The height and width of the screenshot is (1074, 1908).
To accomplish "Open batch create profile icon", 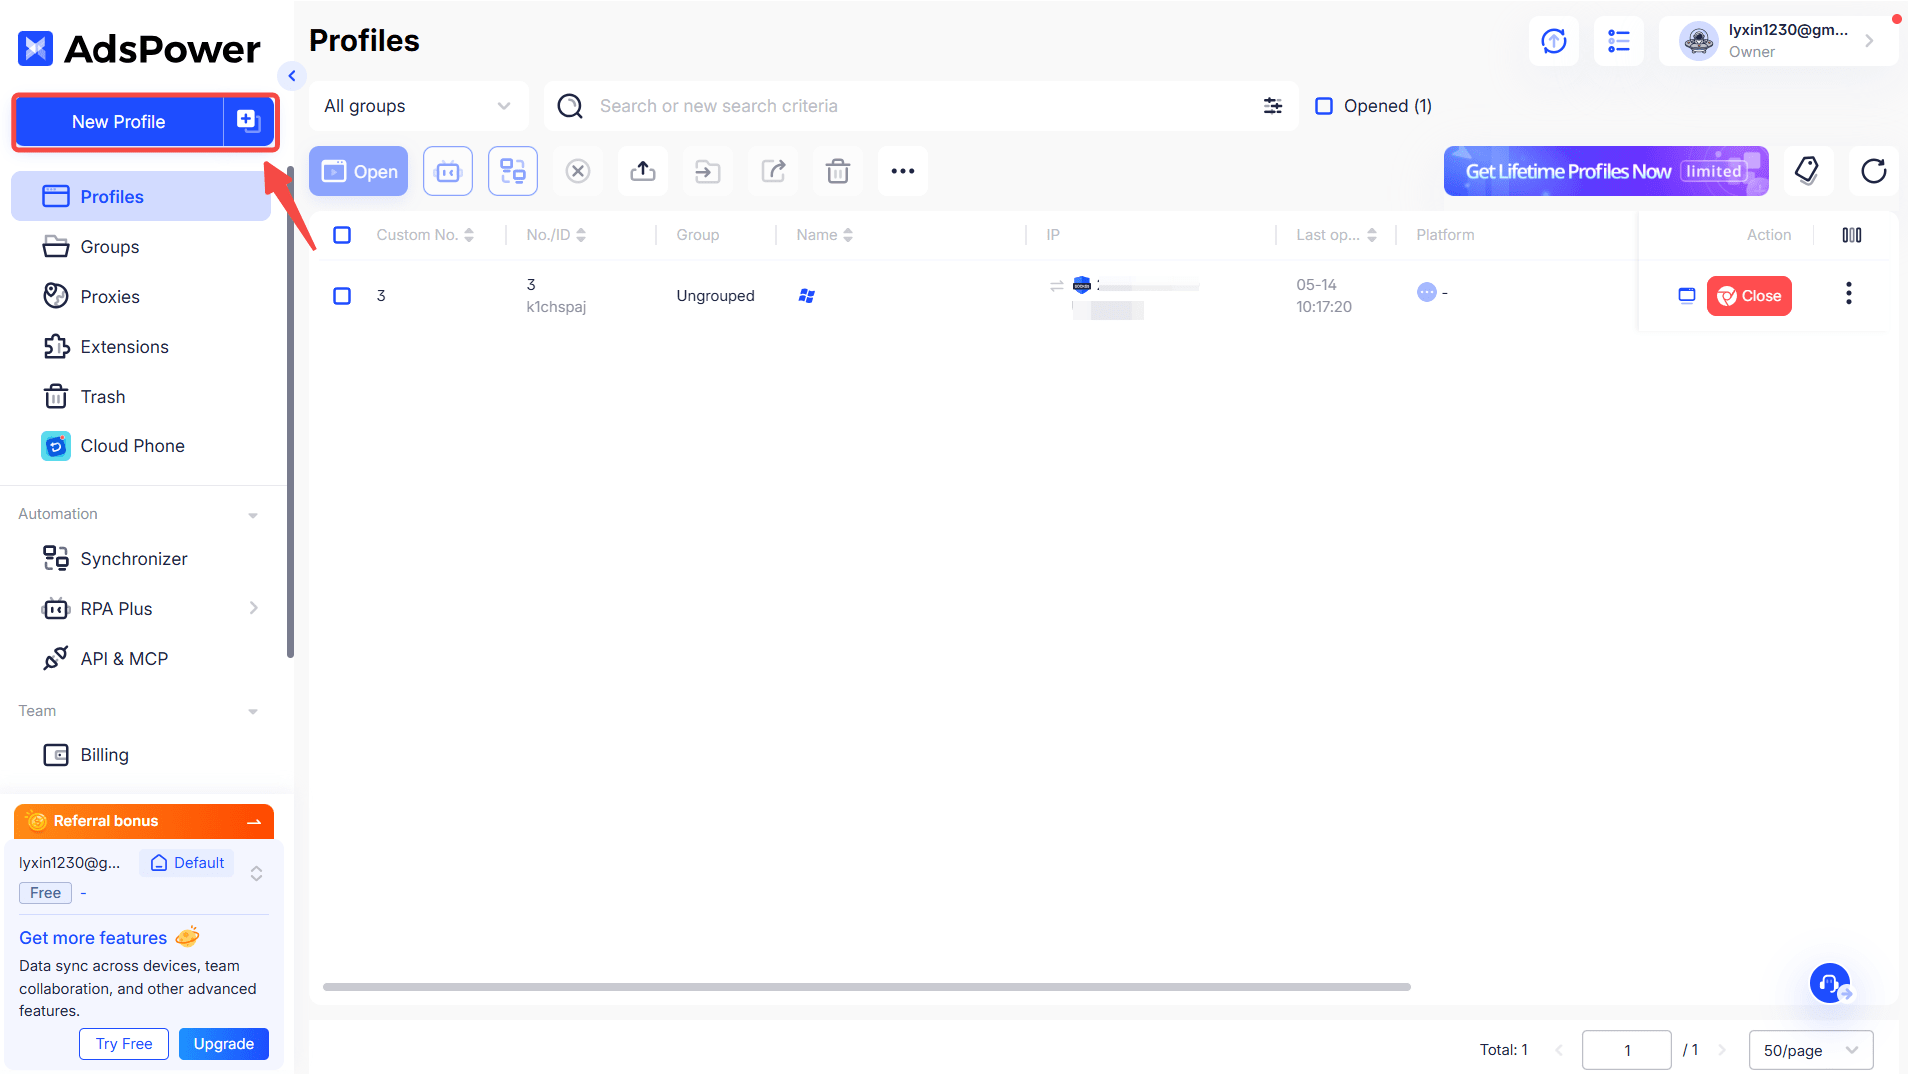I will (248, 122).
